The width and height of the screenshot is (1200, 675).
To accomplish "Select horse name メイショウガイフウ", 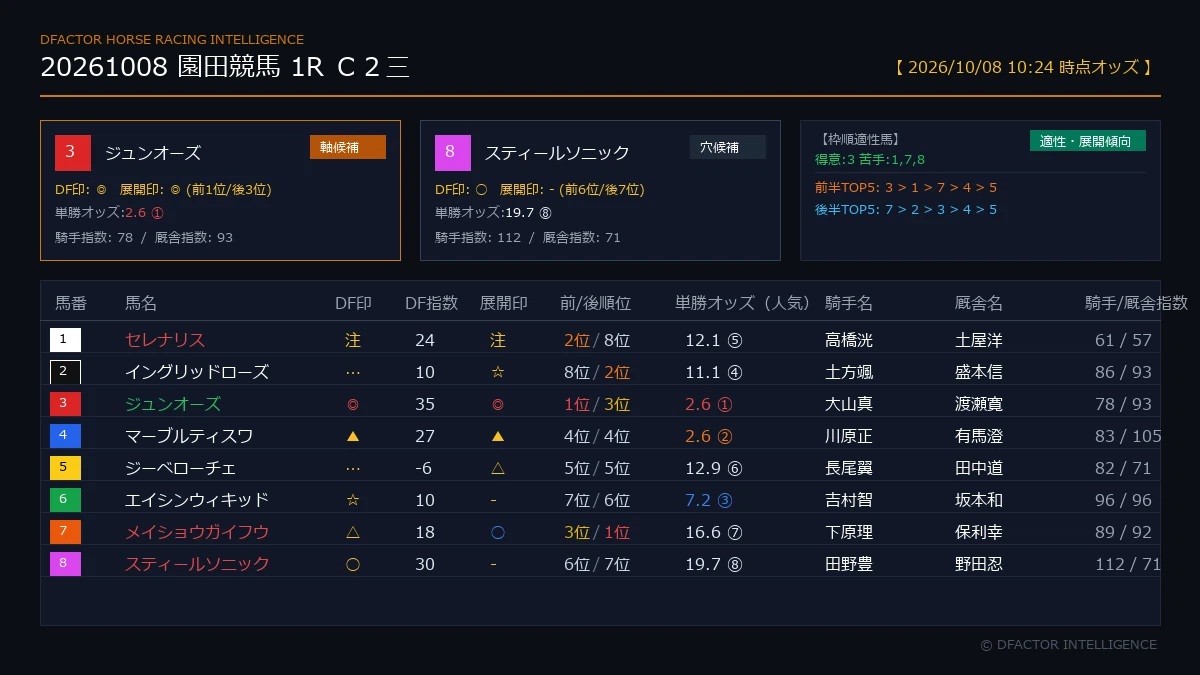I will coord(197,532).
